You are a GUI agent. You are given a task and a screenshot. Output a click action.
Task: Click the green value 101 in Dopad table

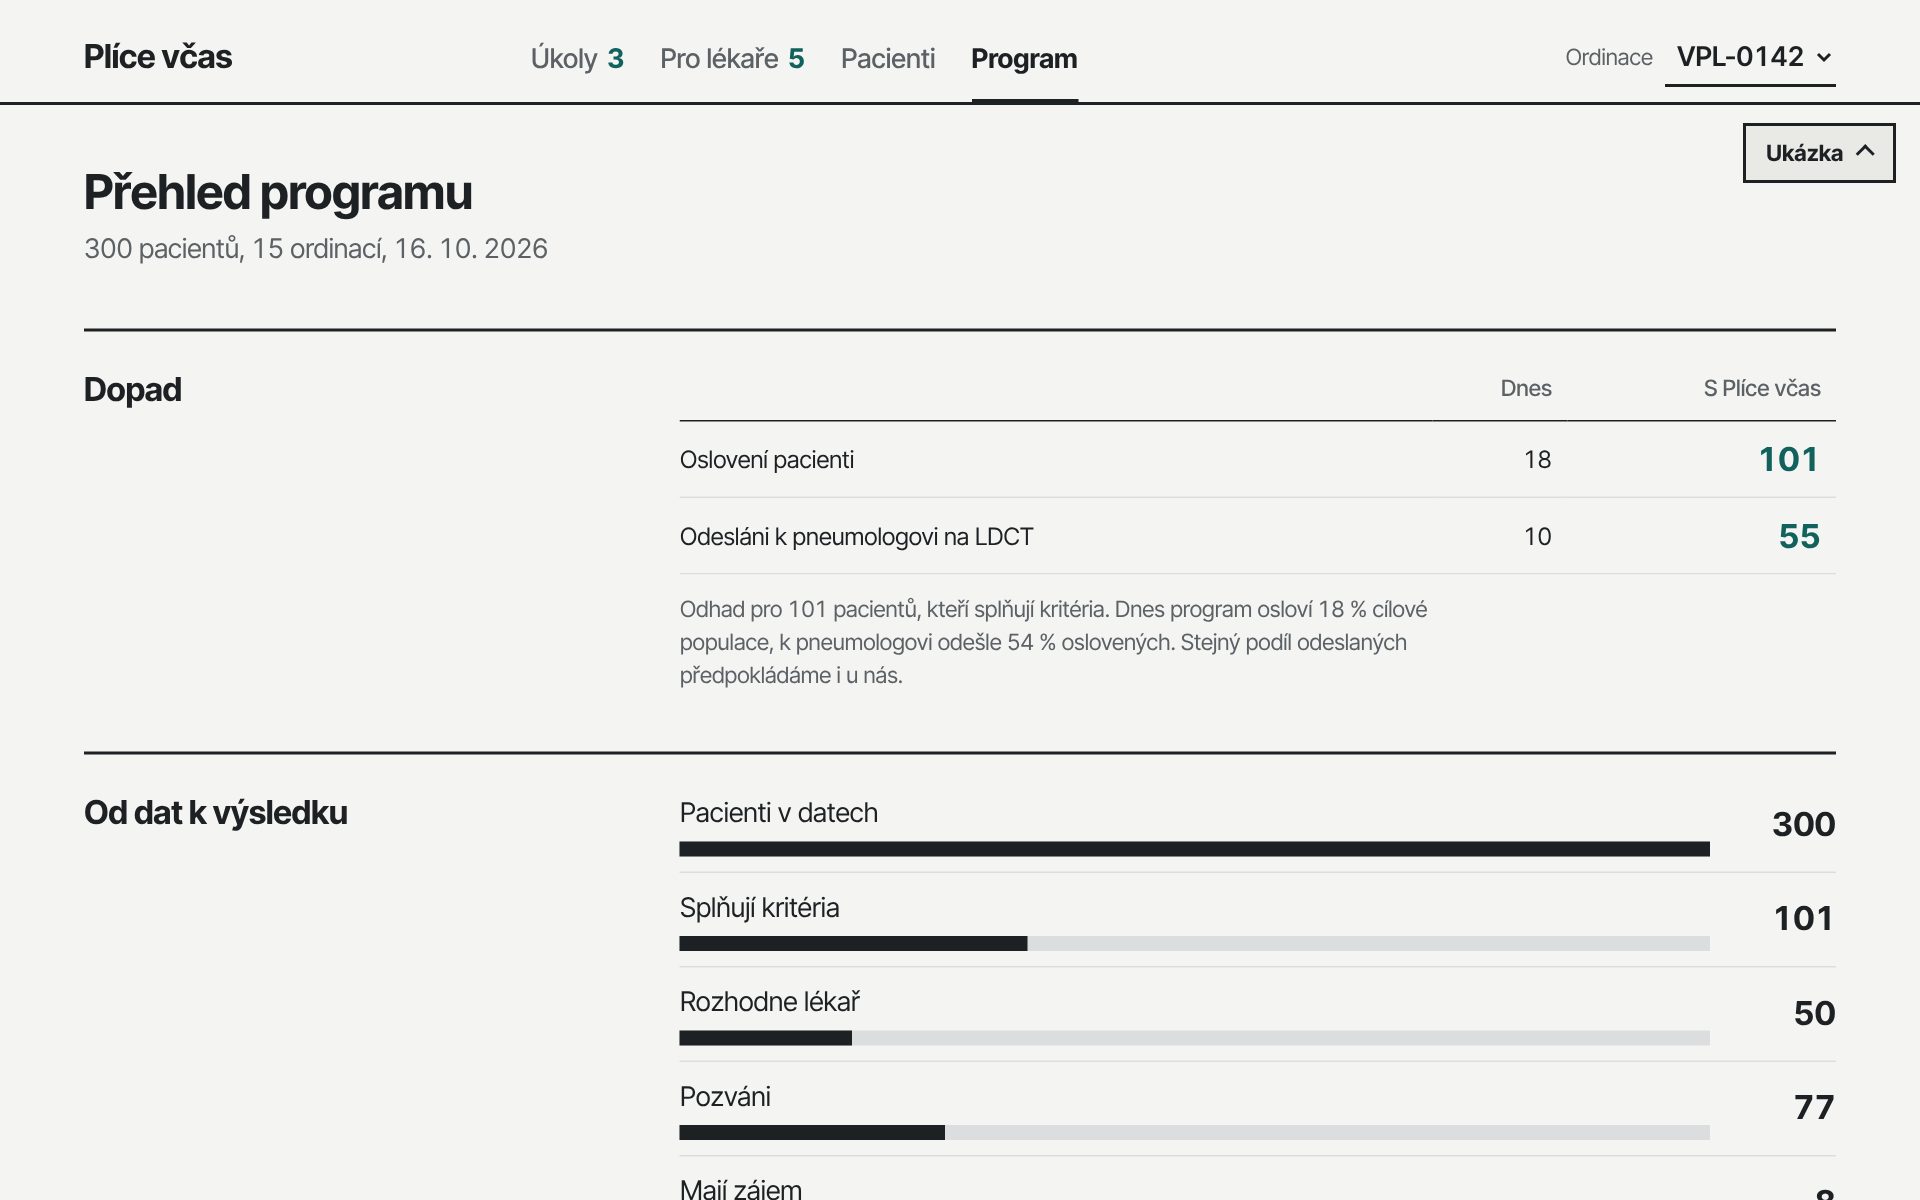[1789, 459]
